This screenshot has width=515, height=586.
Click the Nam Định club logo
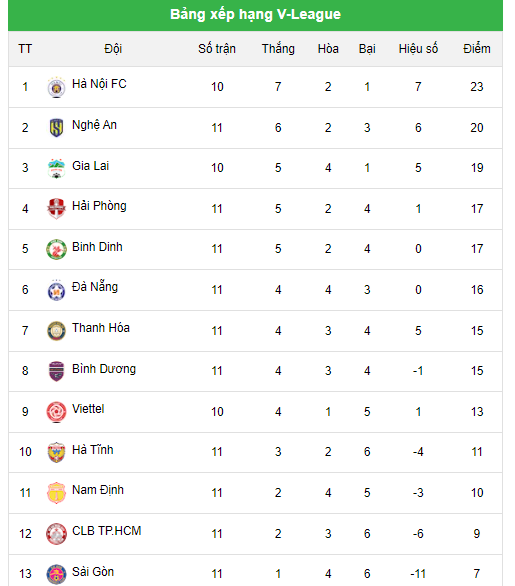coord(56,493)
